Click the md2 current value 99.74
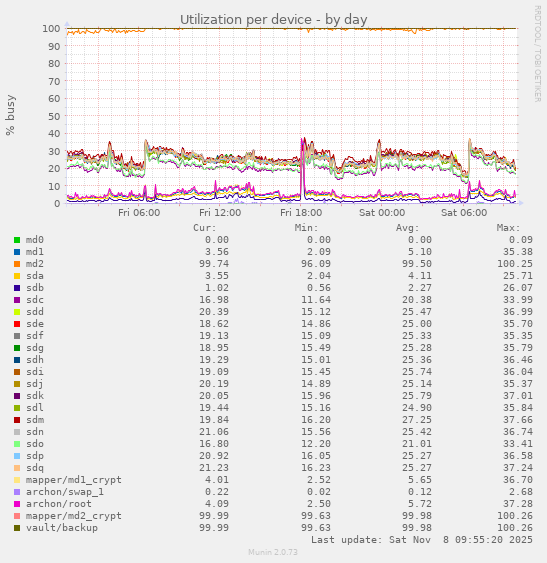This screenshot has width=547, height=563. click(x=214, y=264)
